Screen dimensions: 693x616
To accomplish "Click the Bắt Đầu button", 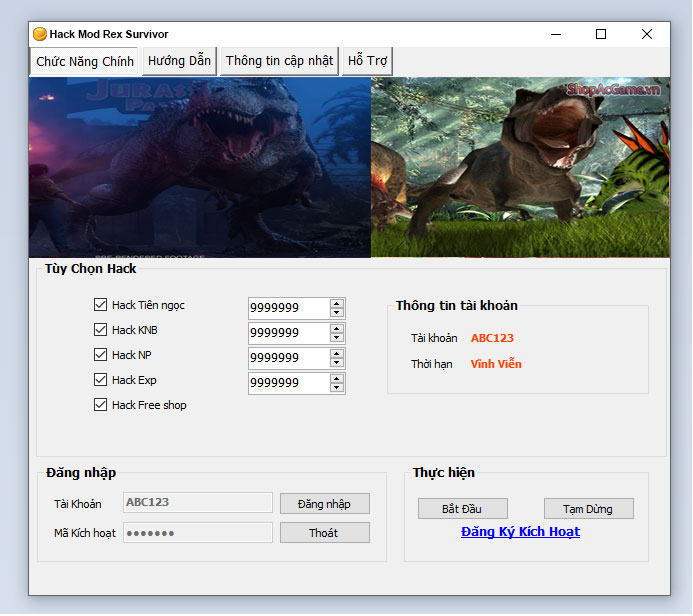I will pyautogui.click(x=463, y=509).
